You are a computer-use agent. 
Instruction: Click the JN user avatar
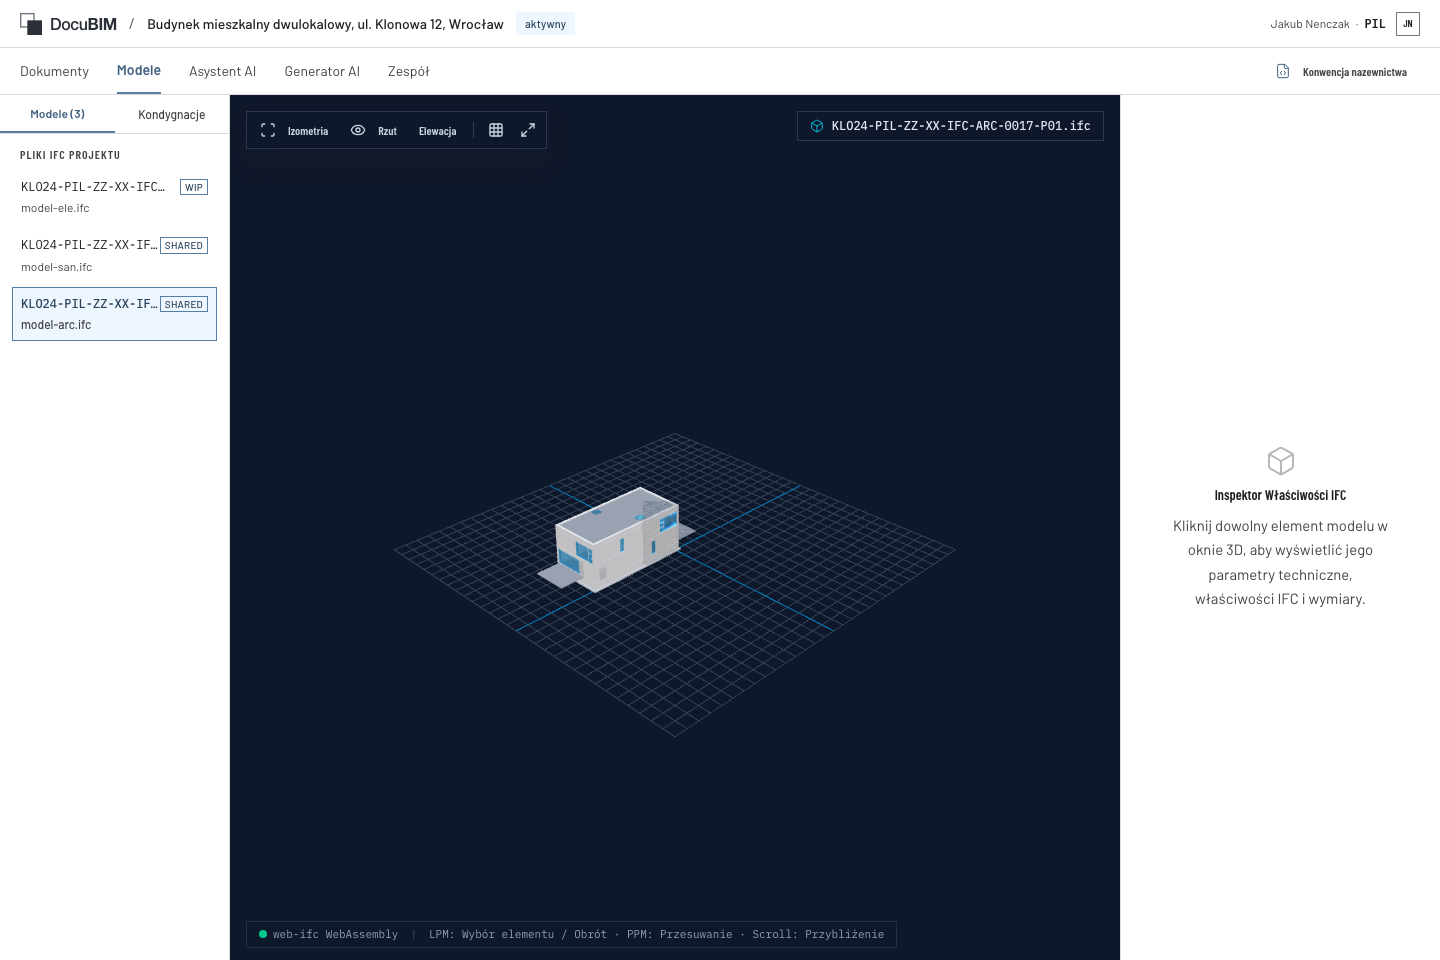(x=1408, y=24)
